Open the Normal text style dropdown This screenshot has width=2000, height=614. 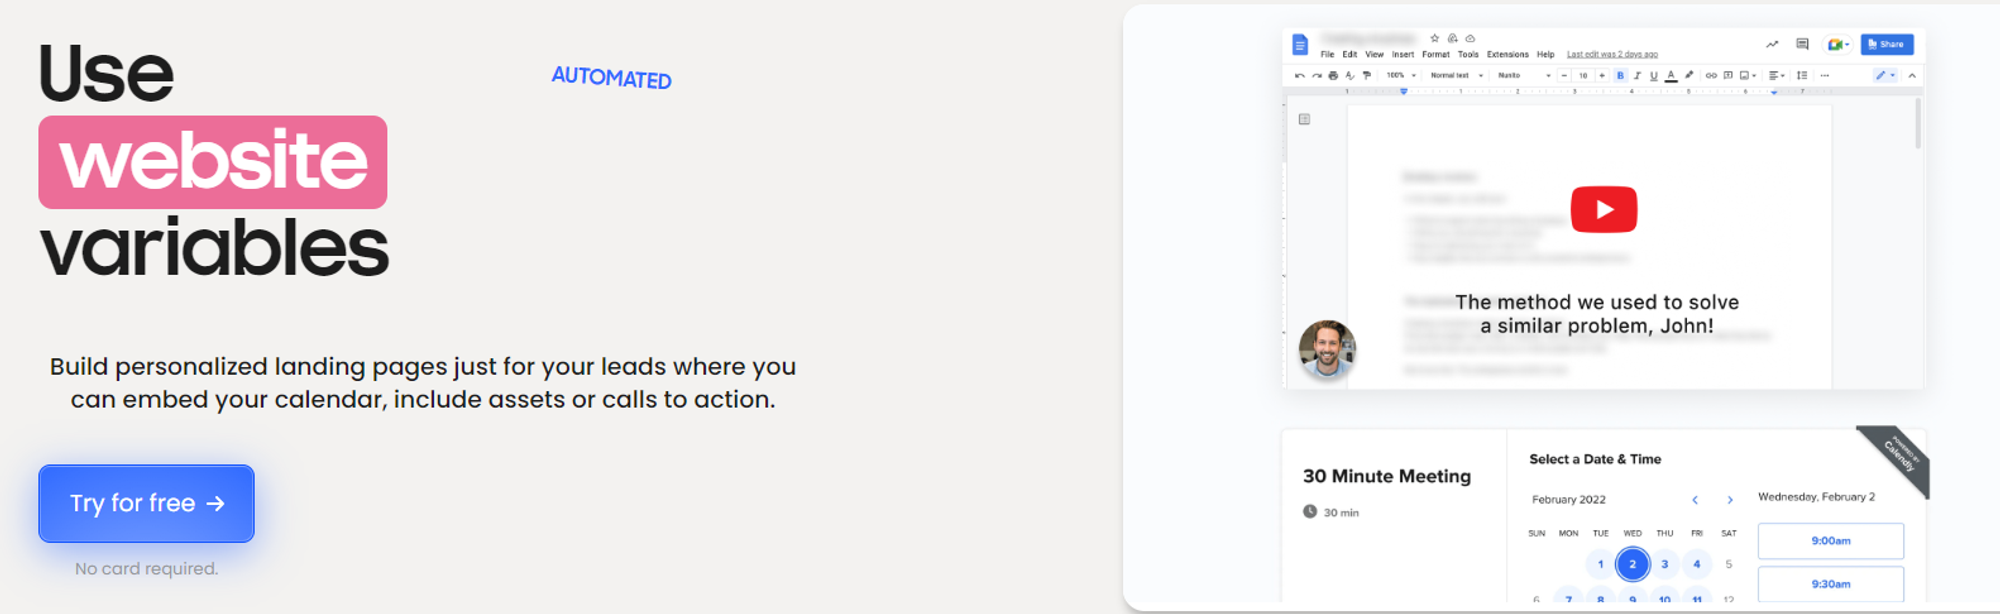coord(1456,75)
